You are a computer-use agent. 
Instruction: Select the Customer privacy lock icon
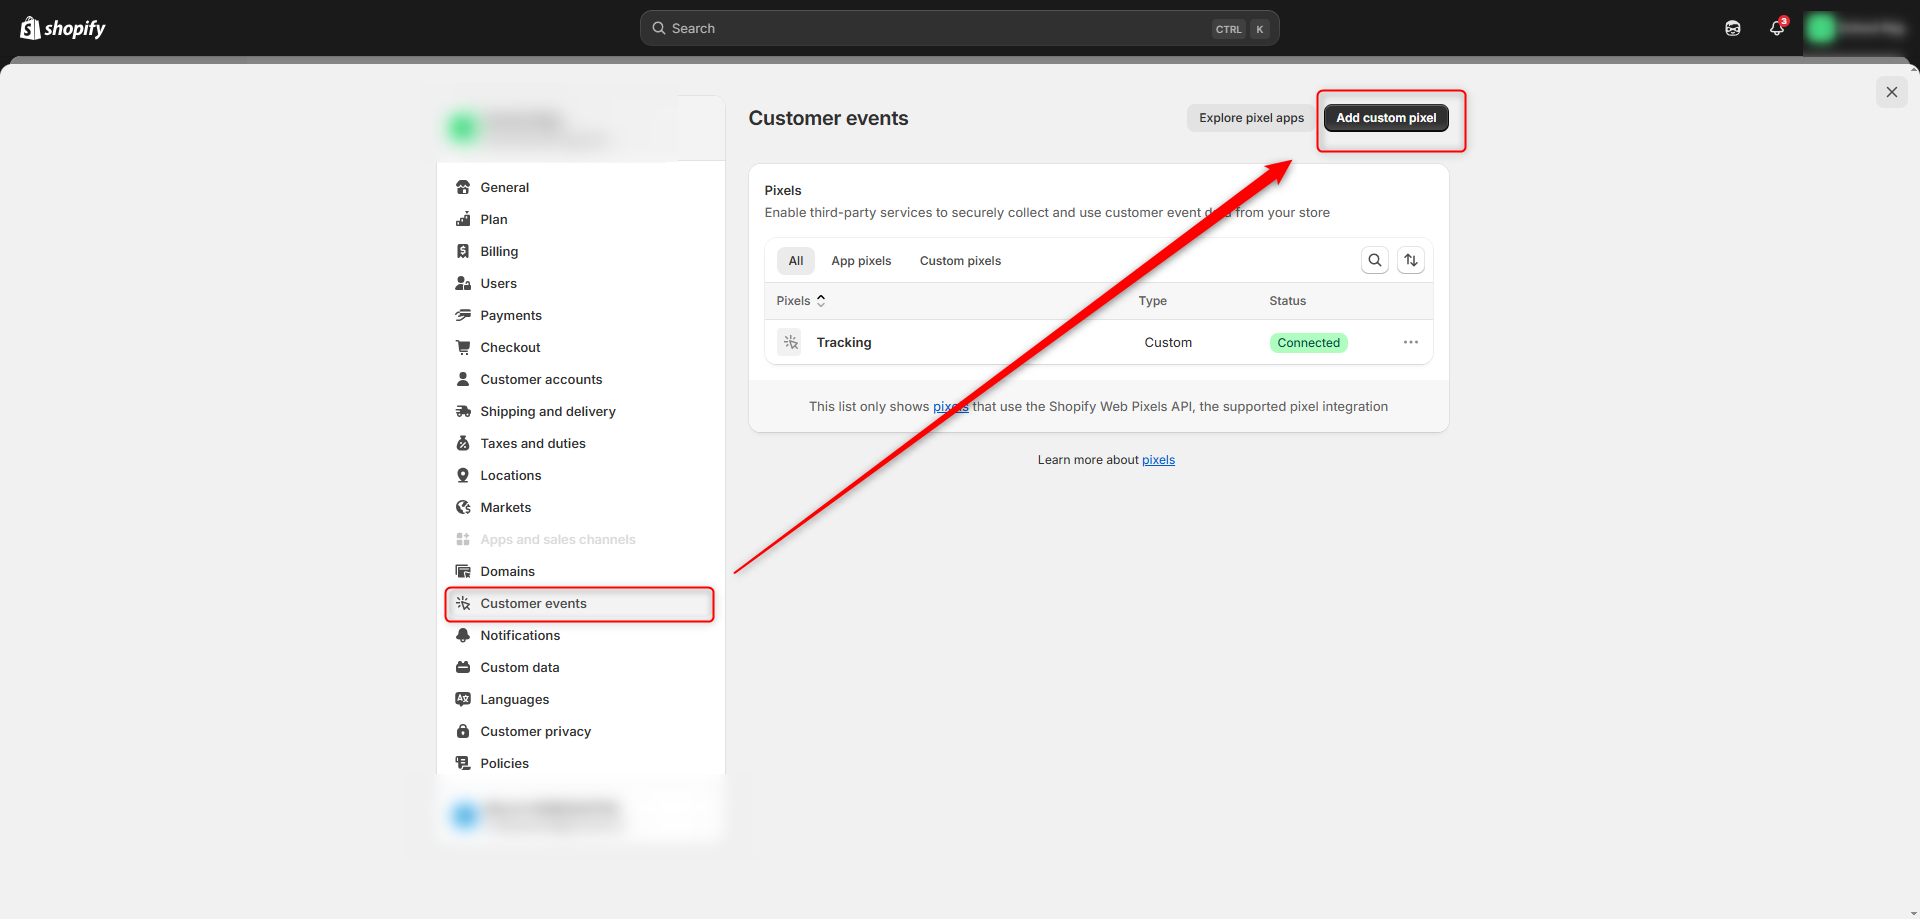(x=462, y=731)
